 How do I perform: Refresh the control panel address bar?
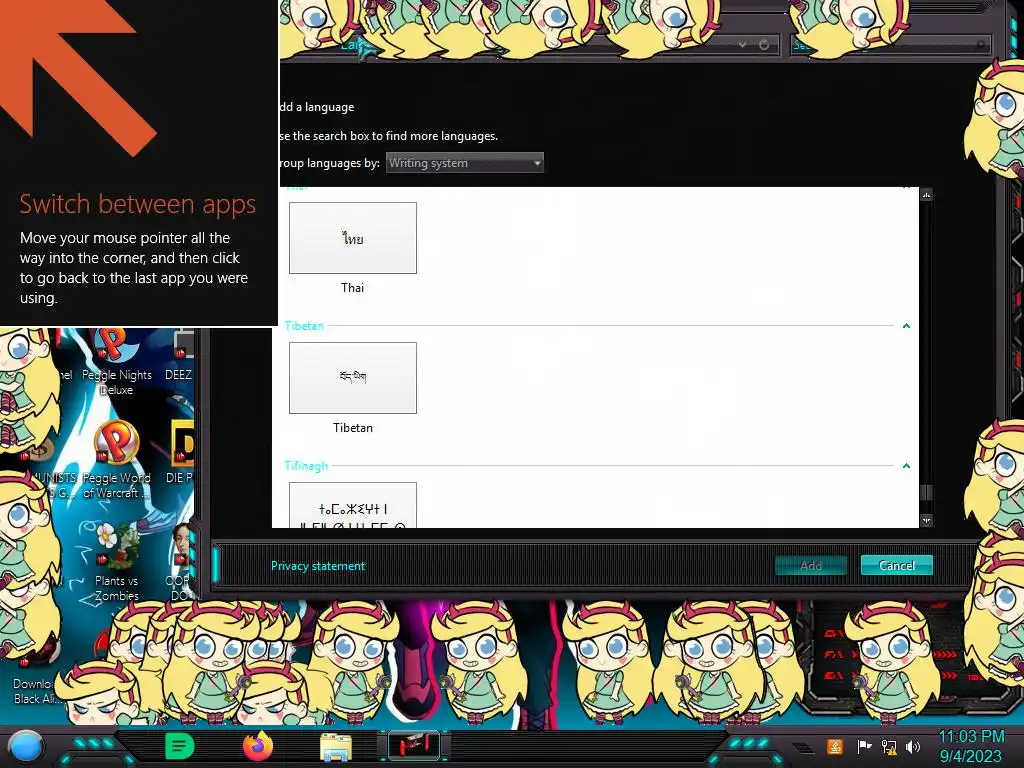764,44
